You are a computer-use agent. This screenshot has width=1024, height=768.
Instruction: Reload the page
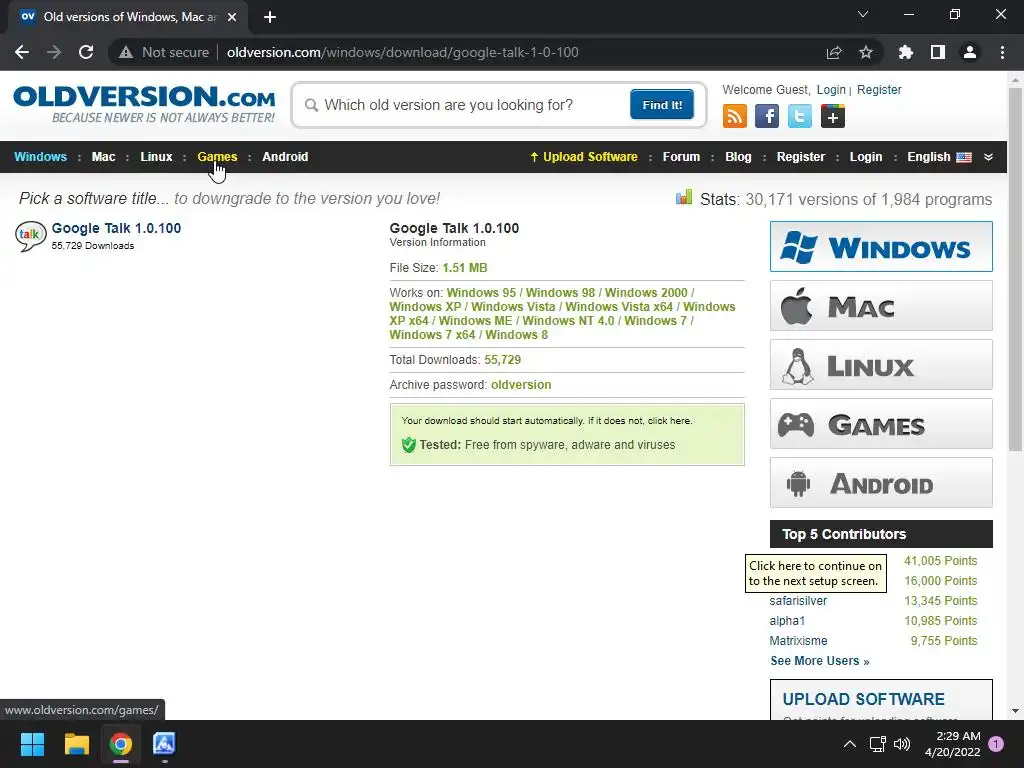click(x=86, y=52)
